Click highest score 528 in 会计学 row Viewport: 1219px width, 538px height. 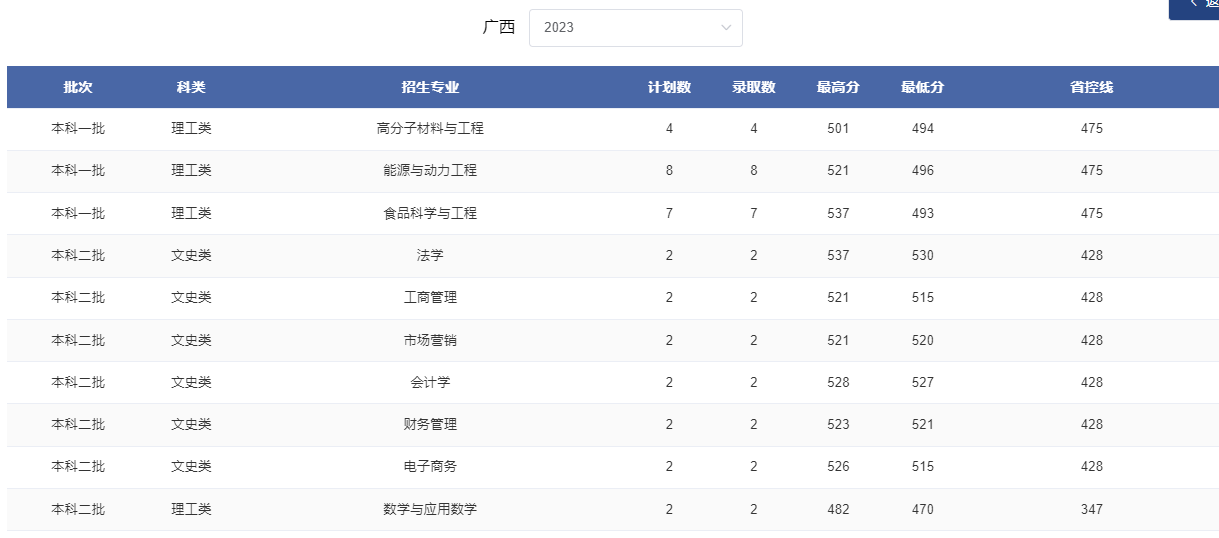[x=838, y=383]
